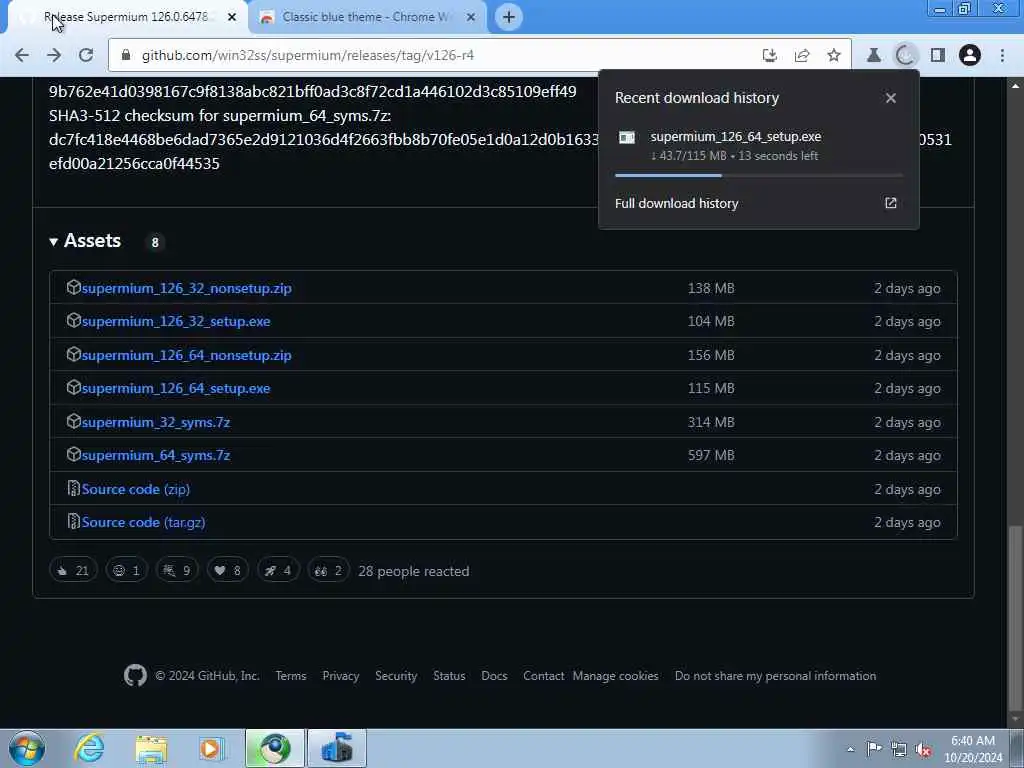Open the side panel icon

click(x=938, y=56)
